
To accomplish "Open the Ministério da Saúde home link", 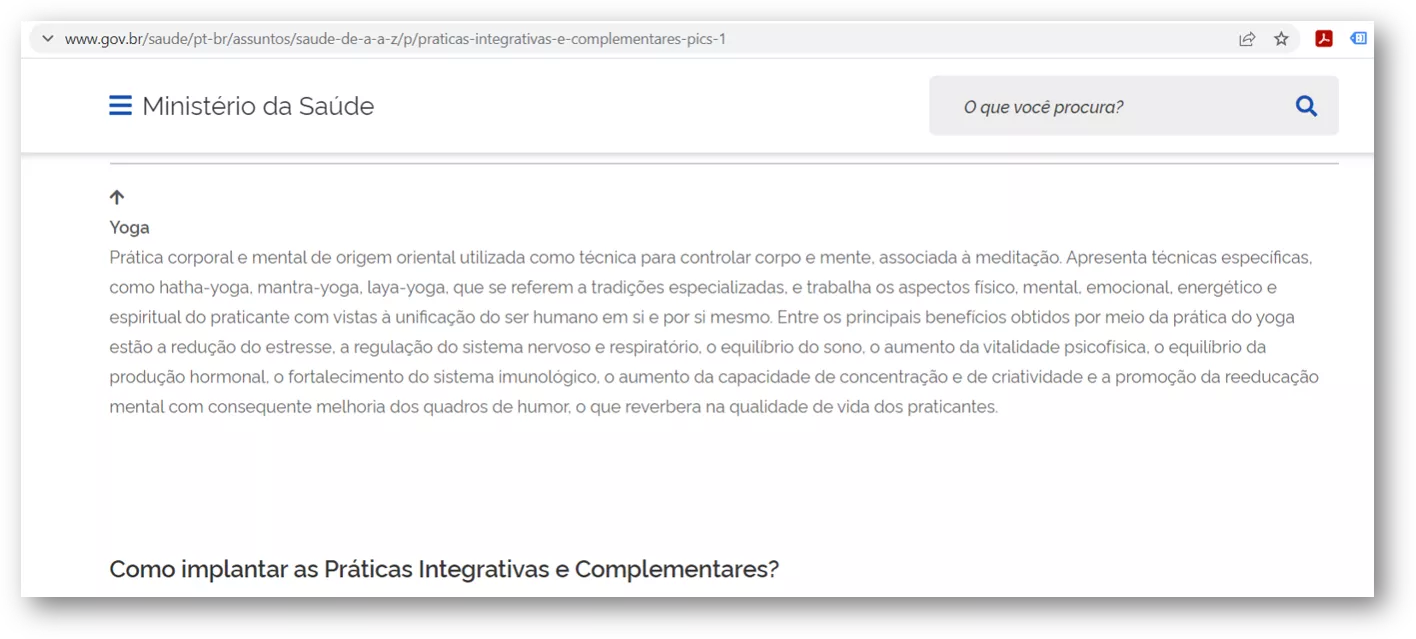I will 258,106.
